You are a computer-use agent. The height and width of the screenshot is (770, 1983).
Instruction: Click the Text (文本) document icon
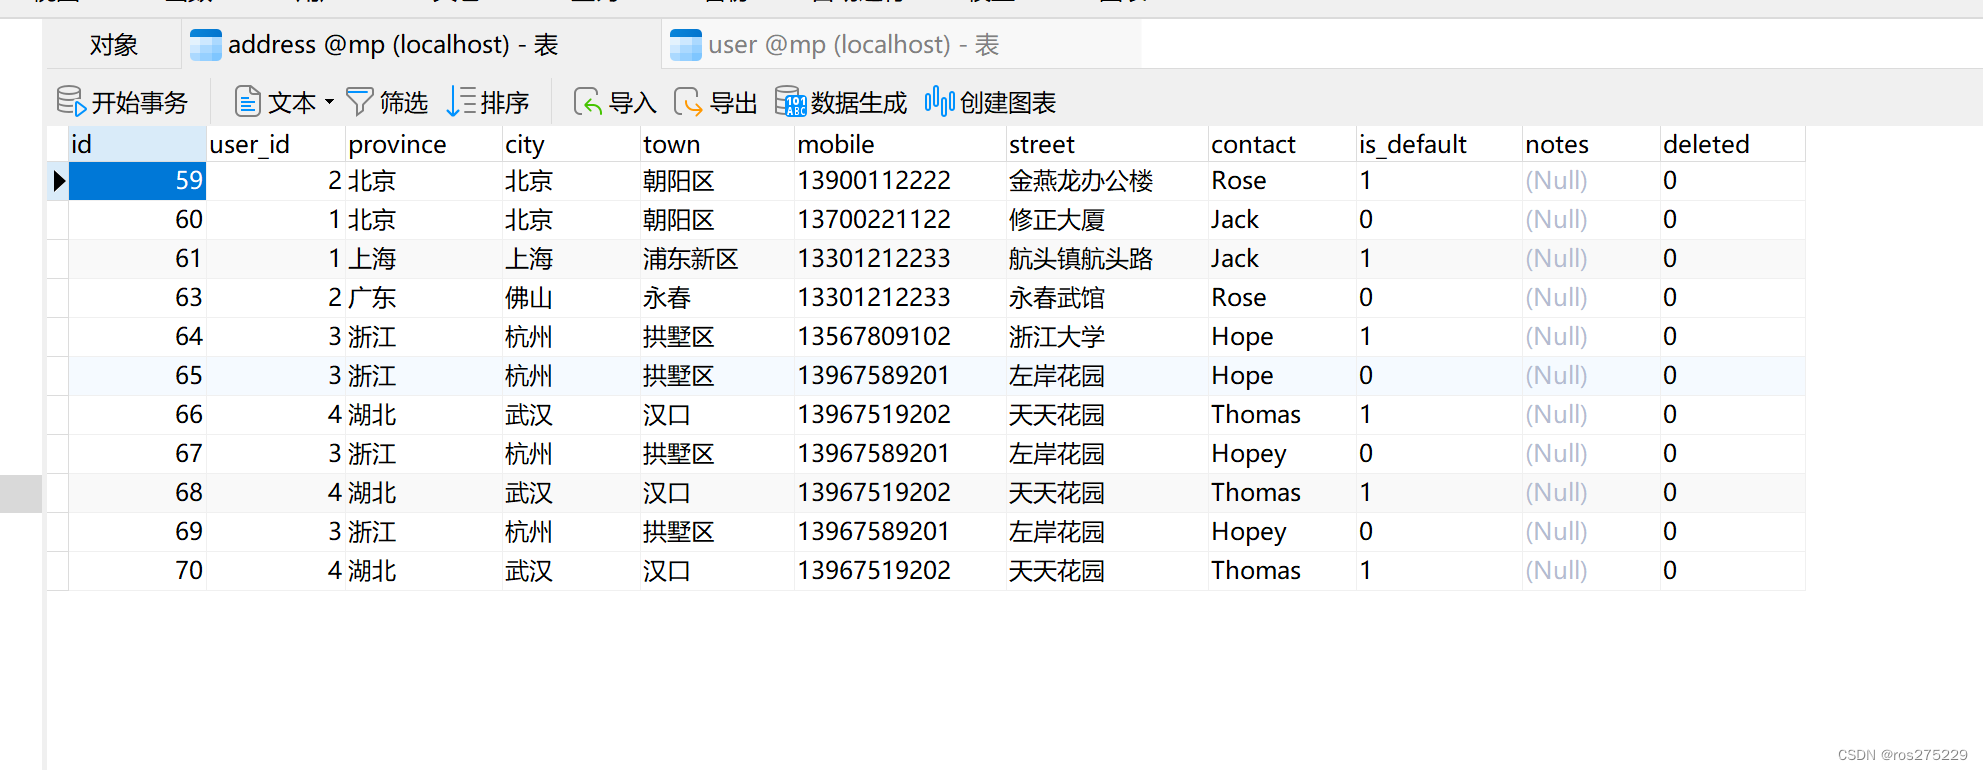(247, 102)
